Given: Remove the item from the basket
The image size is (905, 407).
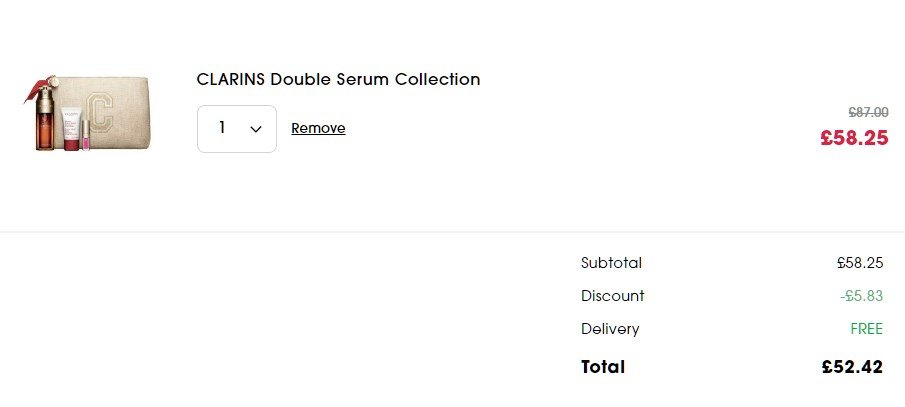Looking at the screenshot, I should pos(318,128).
